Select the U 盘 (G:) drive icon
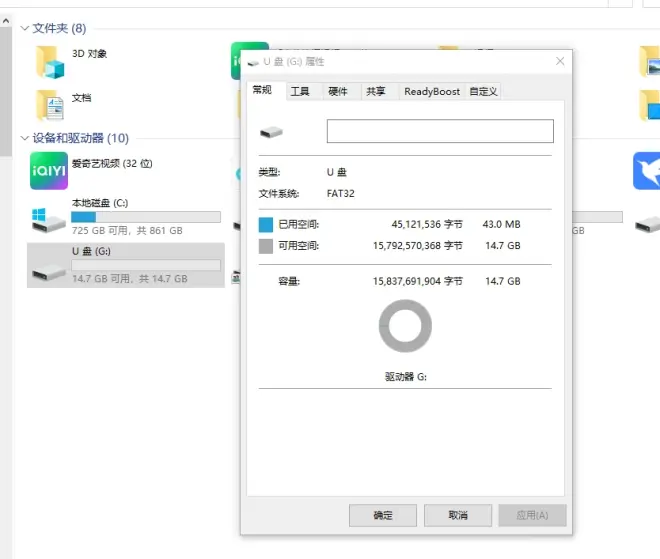 48,264
